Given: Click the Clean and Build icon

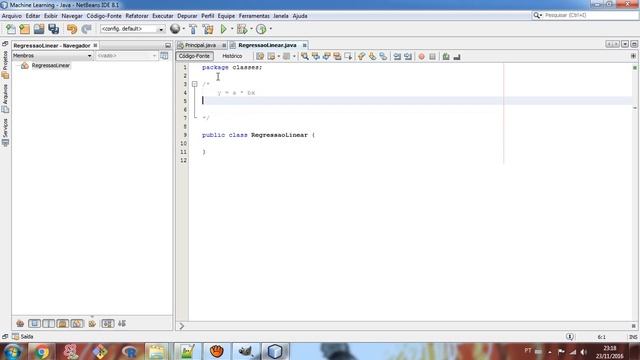Looking at the screenshot, I should (208, 29).
